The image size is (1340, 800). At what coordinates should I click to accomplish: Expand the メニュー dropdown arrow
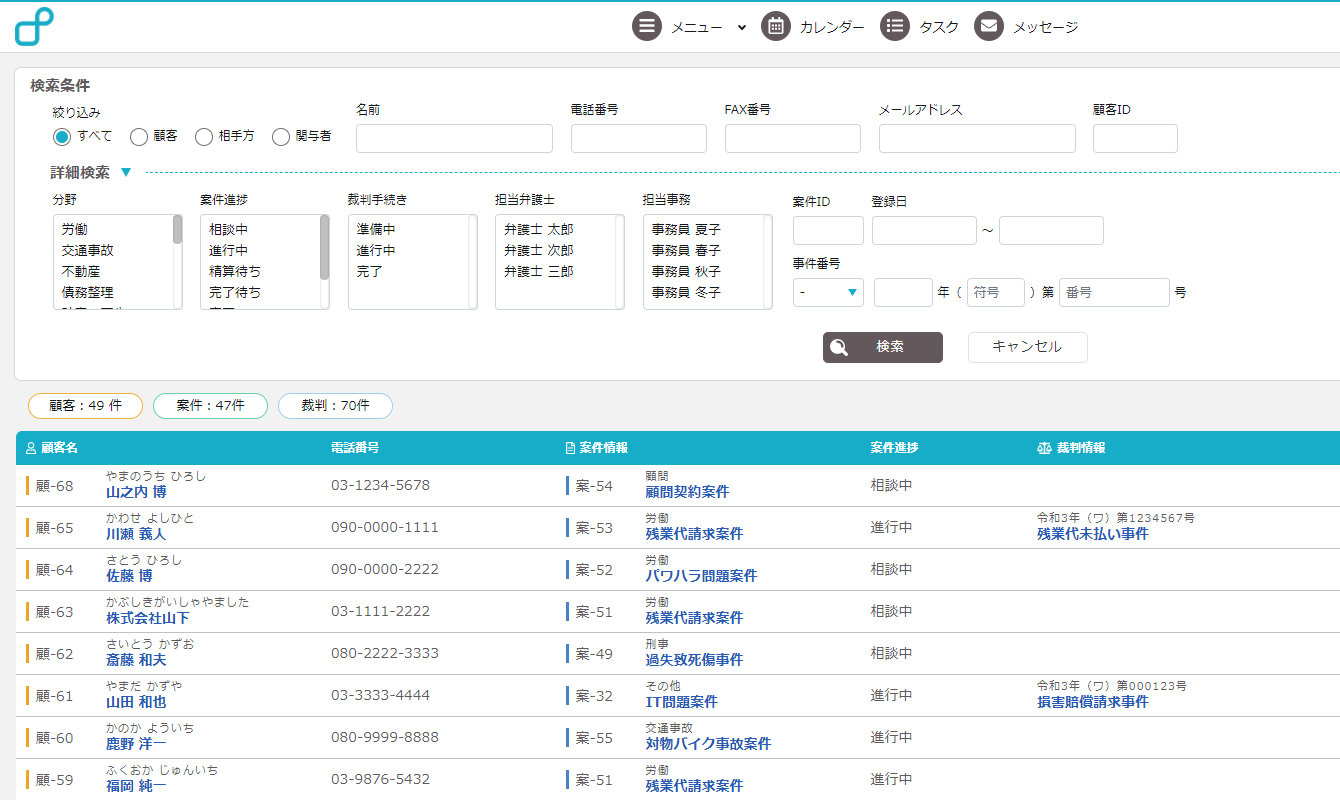pos(742,28)
